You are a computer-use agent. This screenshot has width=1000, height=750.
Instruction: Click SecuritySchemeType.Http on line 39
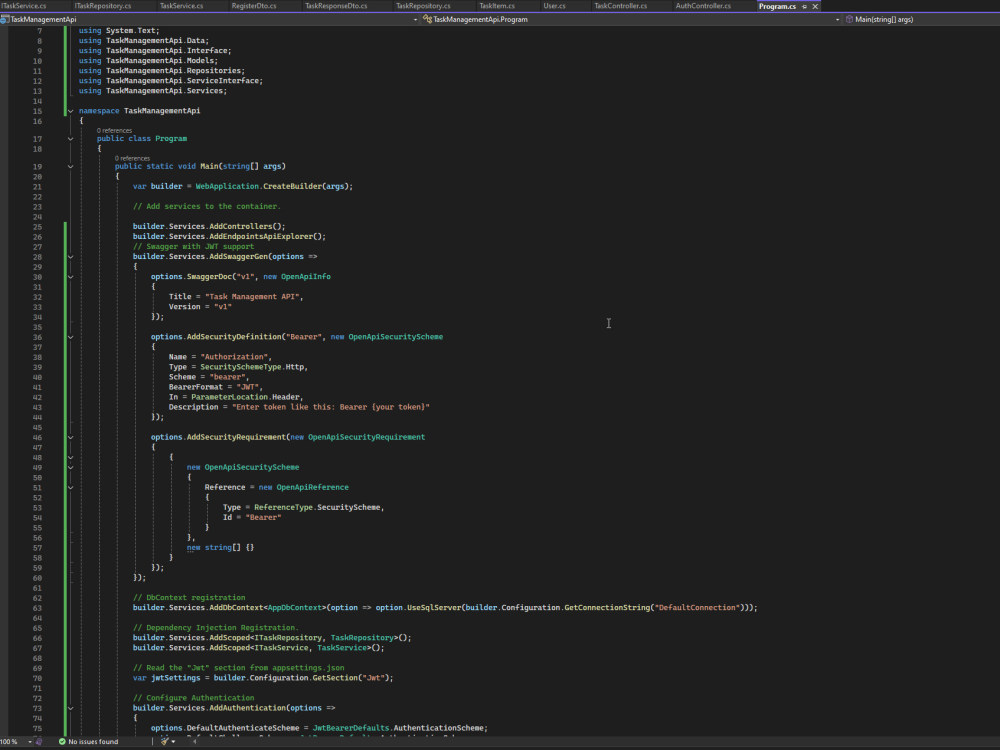tap(253, 367)
